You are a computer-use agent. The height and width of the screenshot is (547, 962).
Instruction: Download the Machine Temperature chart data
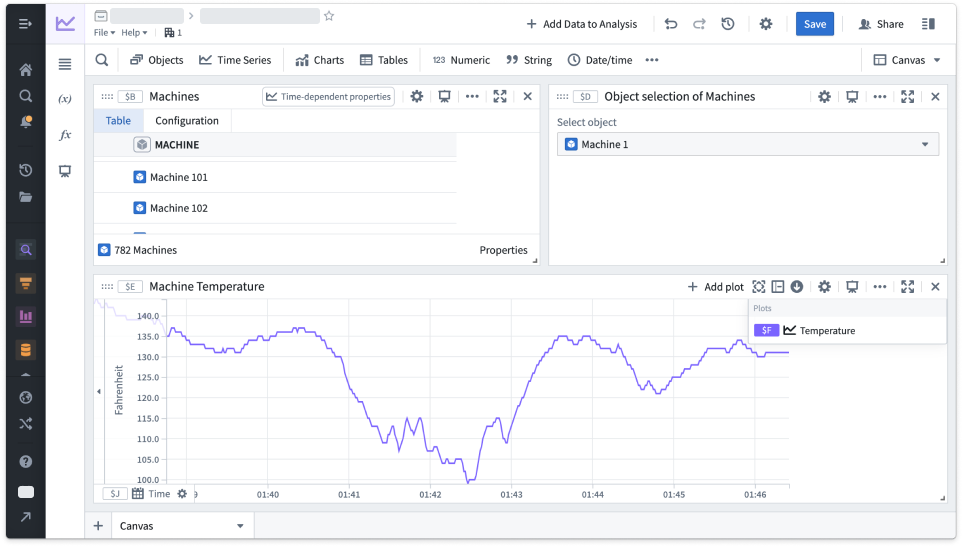[796, 286]
